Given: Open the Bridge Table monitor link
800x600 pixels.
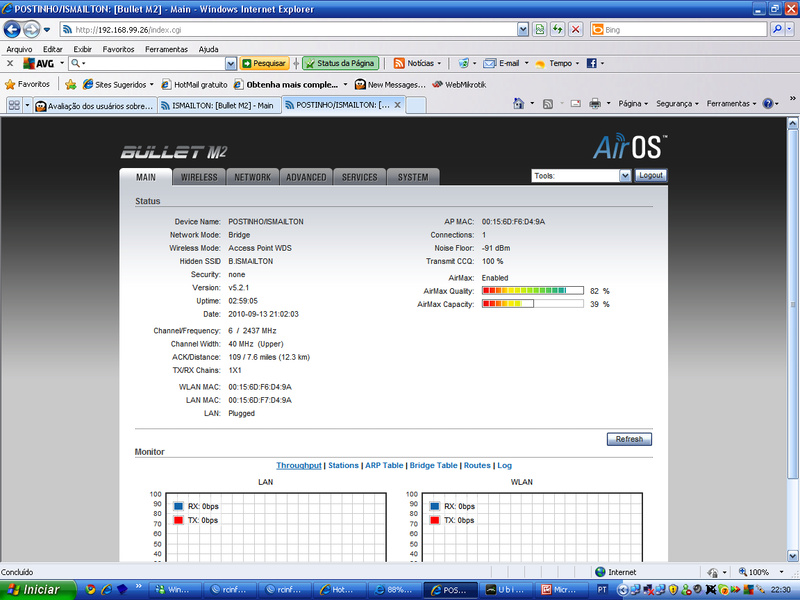Looking at the screenshot, I should 434,465.
